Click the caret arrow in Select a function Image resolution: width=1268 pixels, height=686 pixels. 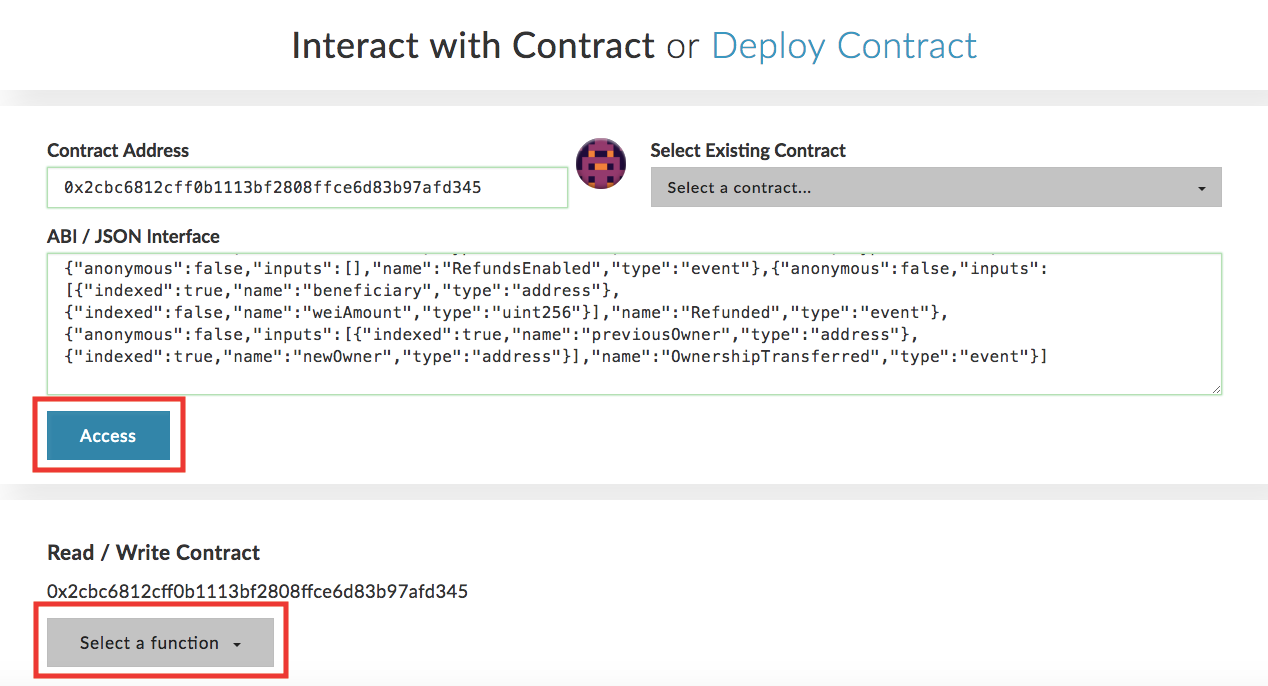237,644
